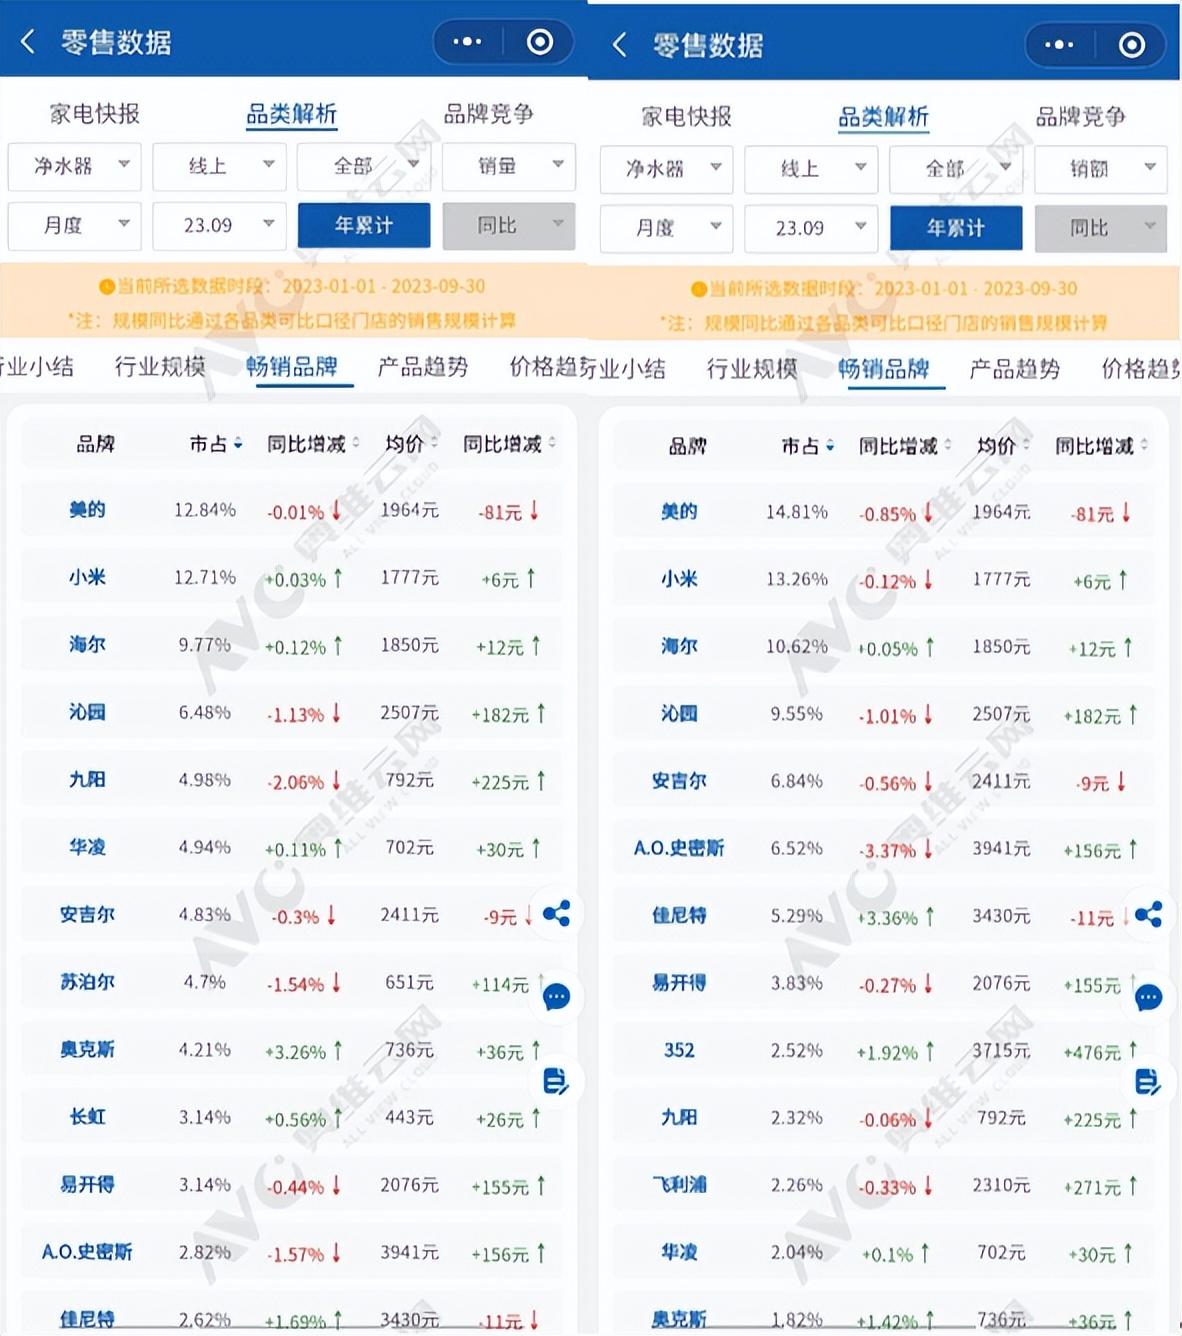Viewport: 1182px width, 1336px height.
Task: Open the 飞利浦 brand link
Action: coord(679,1185)
